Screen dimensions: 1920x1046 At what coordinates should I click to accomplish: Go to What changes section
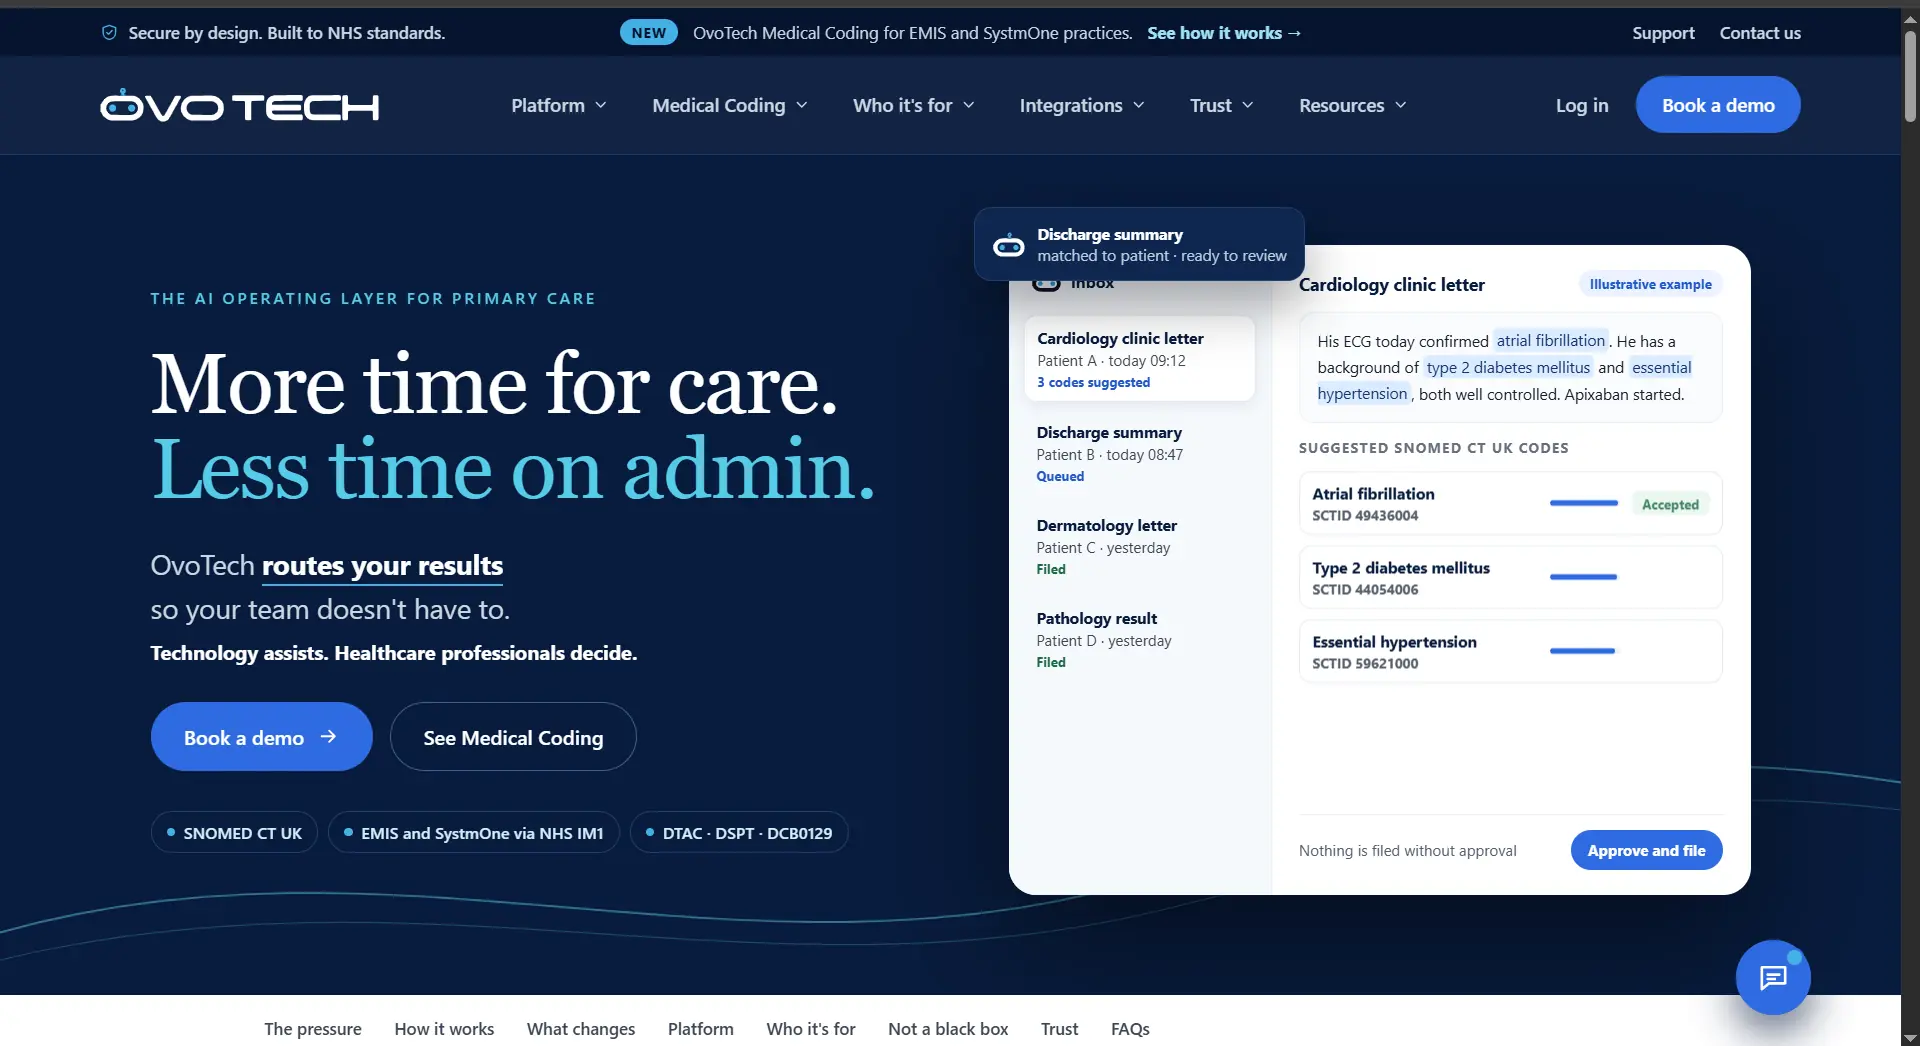click(x=581, y=1028)
